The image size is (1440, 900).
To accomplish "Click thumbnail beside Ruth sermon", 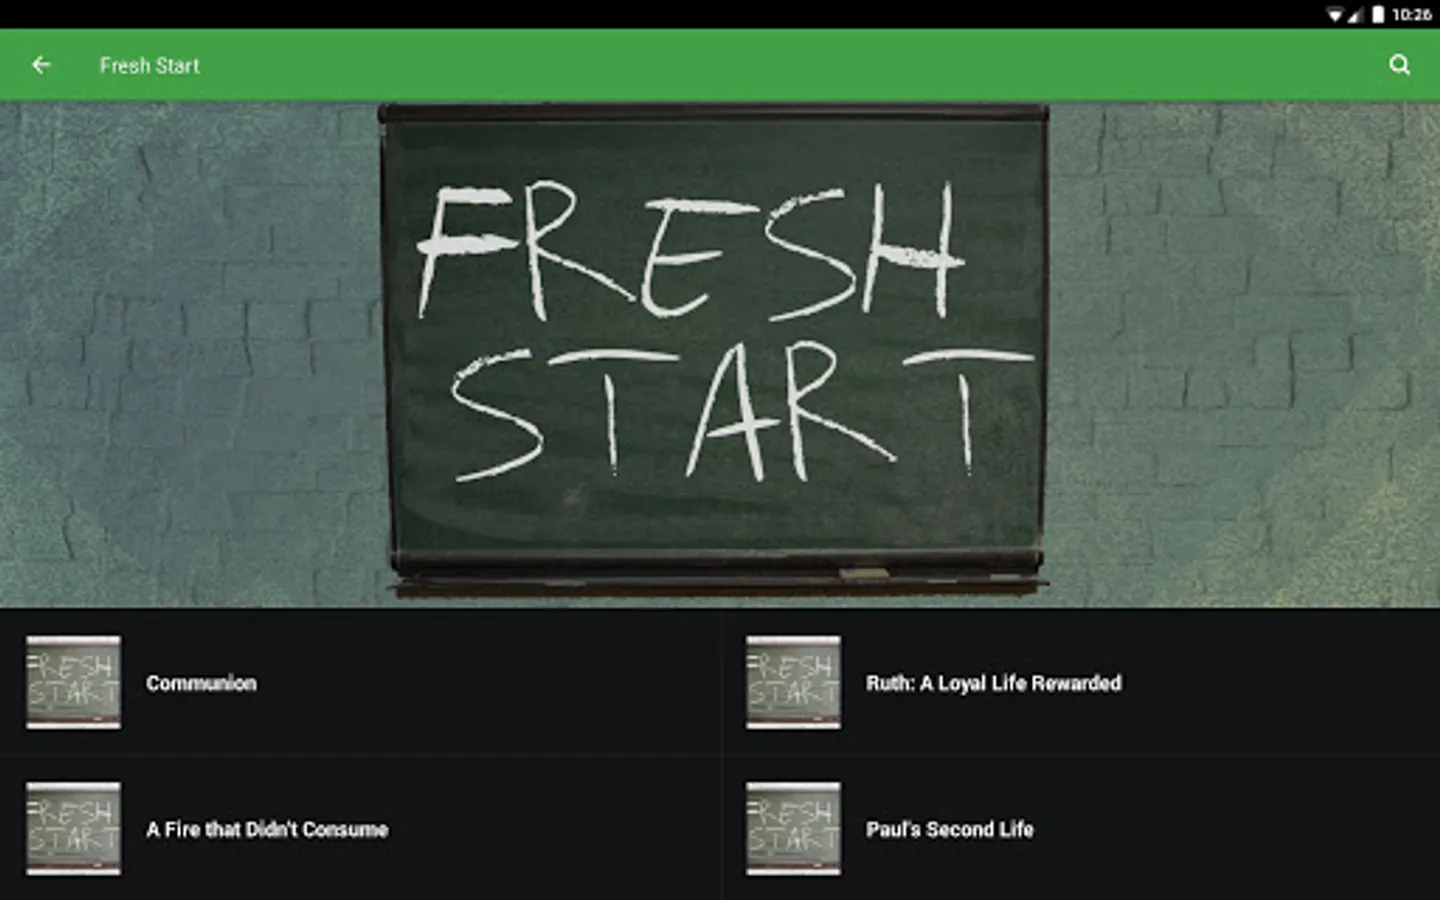I will click(793, 683).
